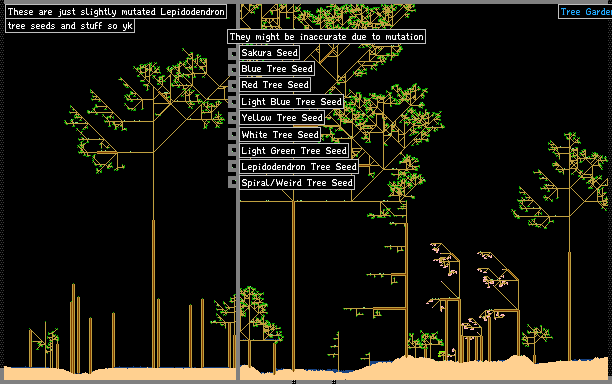
Task: Pick the seed box beside Red Tree Seed
Action: point(233,85)
